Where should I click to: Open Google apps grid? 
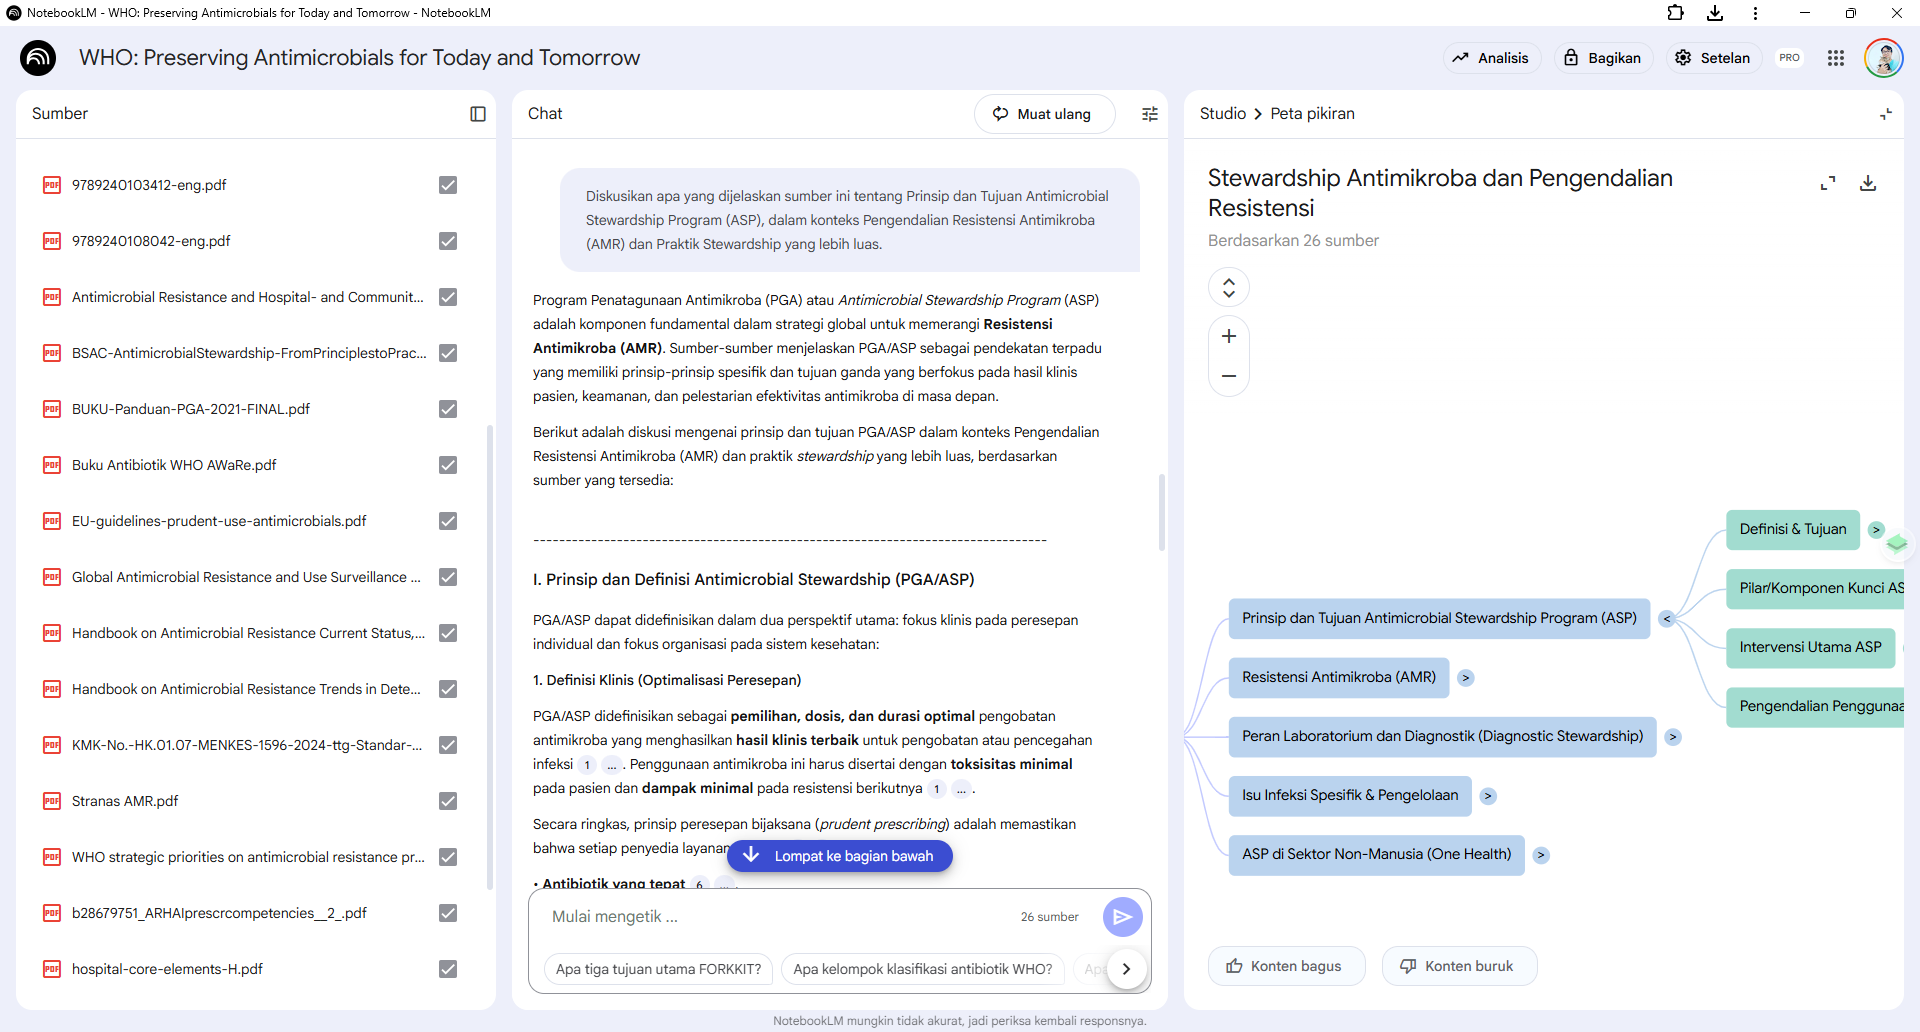pyautogui.click(x=1835, y=58)
